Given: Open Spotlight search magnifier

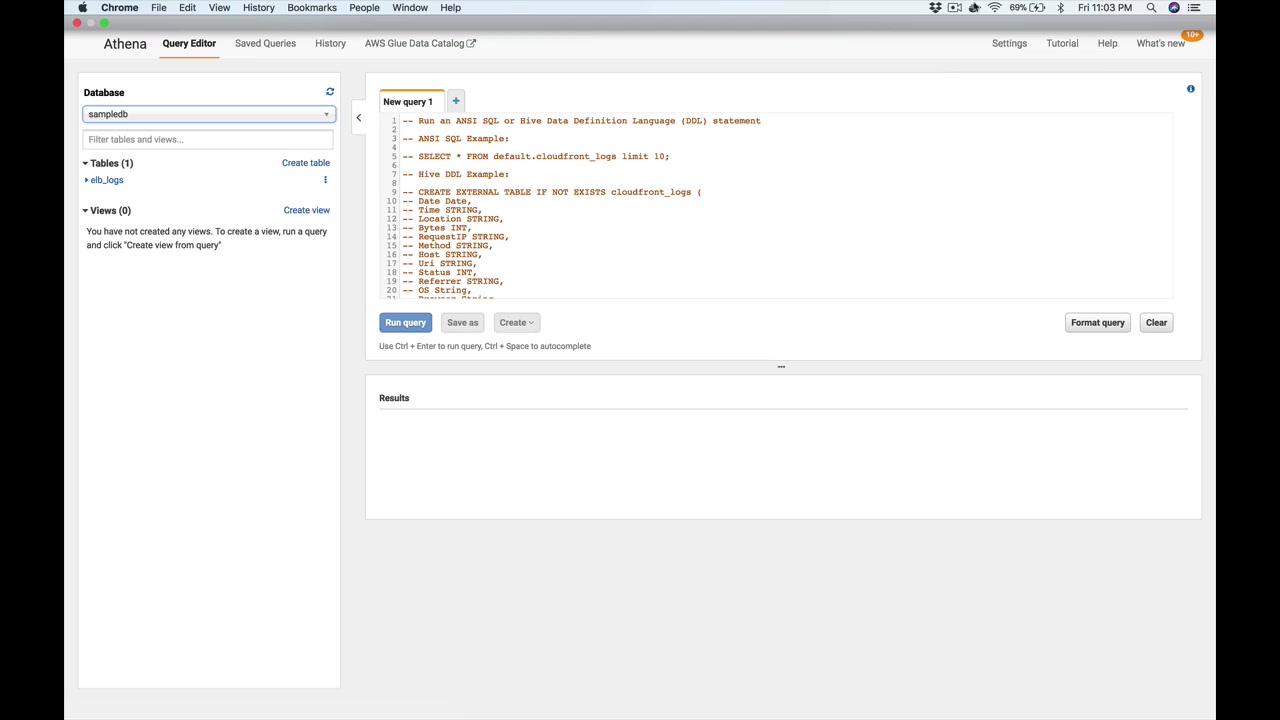Looking at the screenshot, I should pyautogui.click(x=1152, y=8).
